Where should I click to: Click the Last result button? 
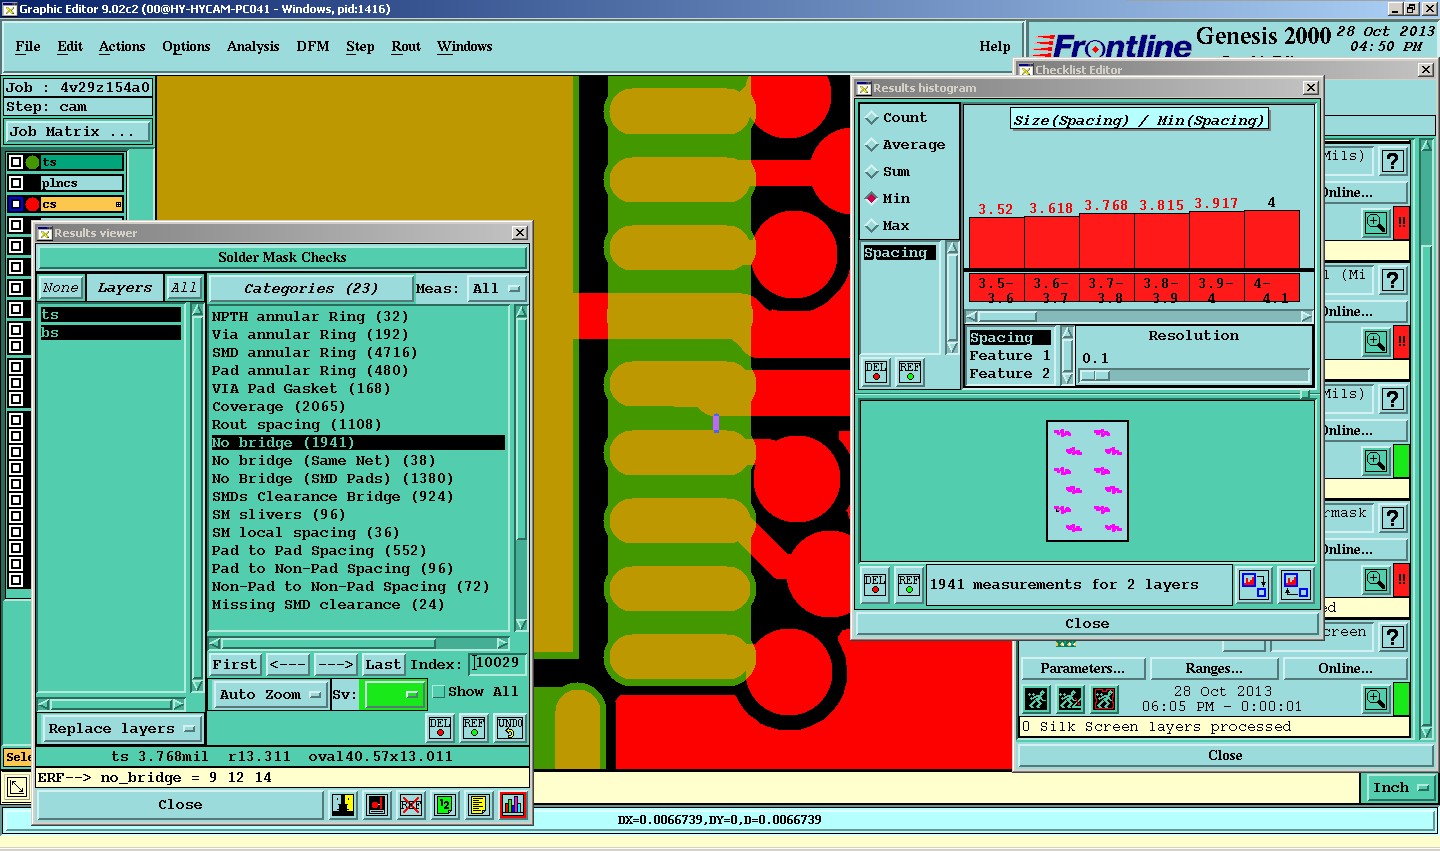tap(383, 665)
